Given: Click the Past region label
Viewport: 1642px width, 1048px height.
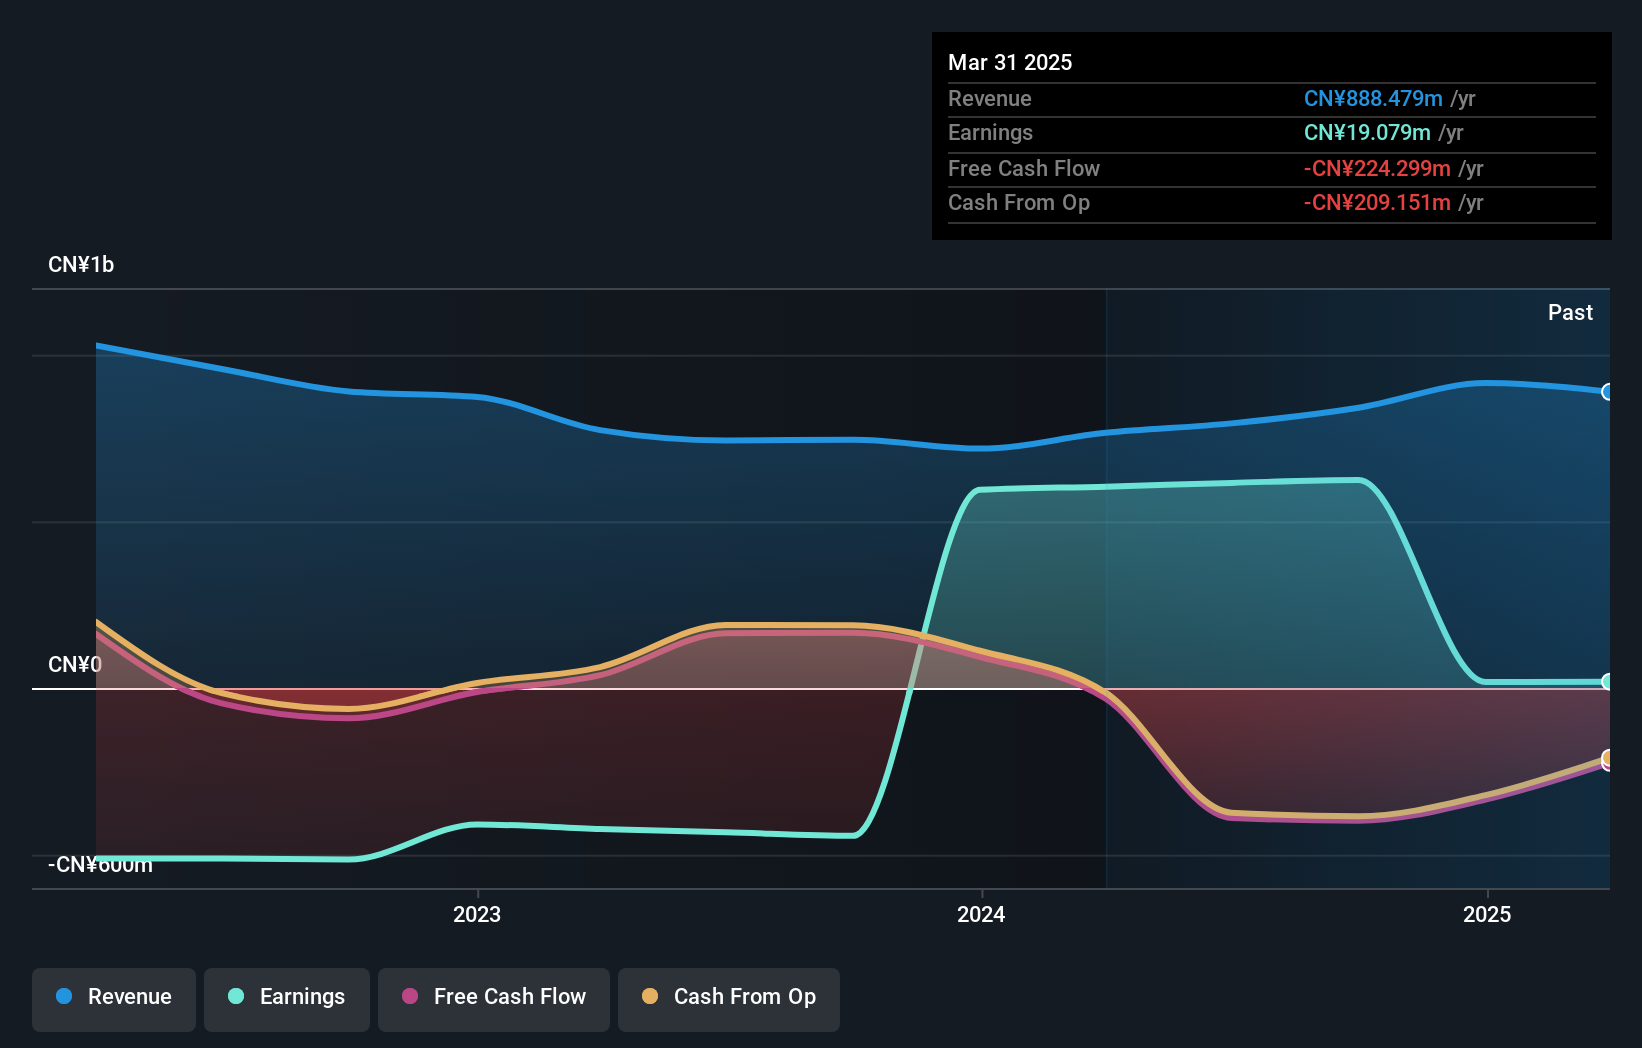Looking at the screenshot, I should coord(1570,312).
